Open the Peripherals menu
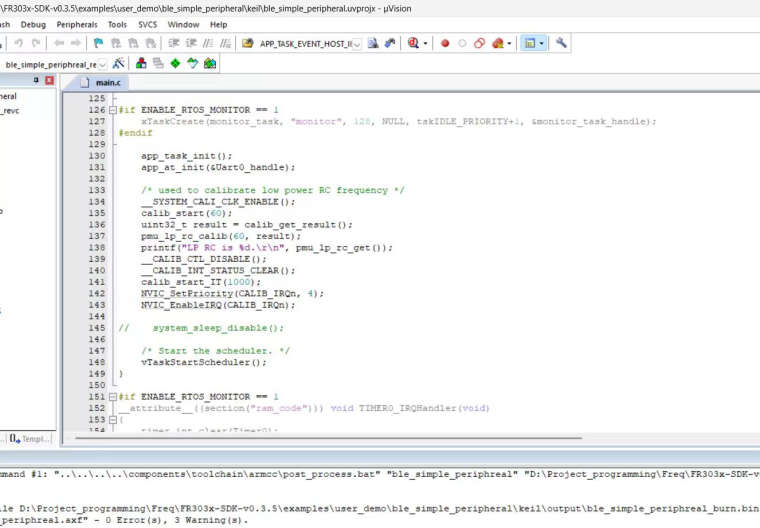 pos(78,24)
